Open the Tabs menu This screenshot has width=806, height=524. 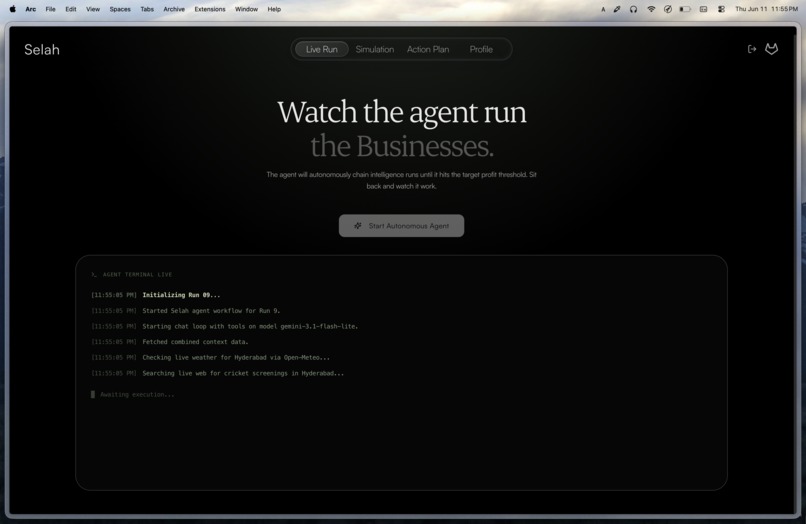tap(147, 9)
